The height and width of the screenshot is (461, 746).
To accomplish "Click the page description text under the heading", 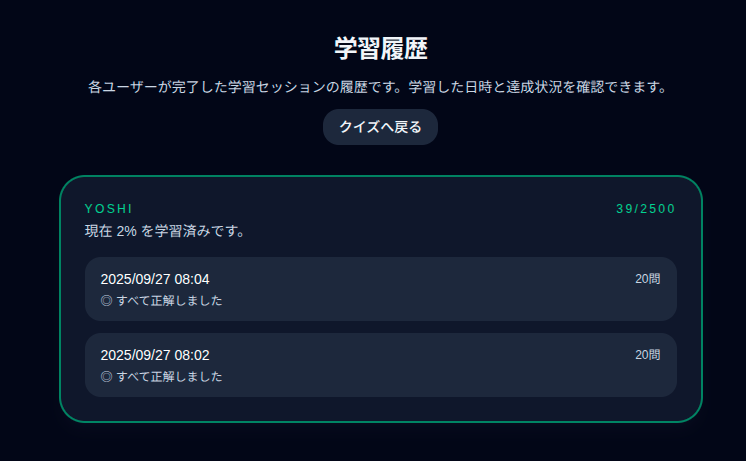I will click(377, 87).
